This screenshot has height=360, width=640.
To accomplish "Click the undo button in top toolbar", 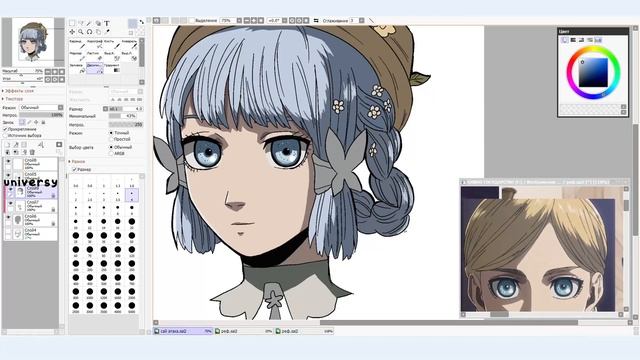I will point(156,20).
